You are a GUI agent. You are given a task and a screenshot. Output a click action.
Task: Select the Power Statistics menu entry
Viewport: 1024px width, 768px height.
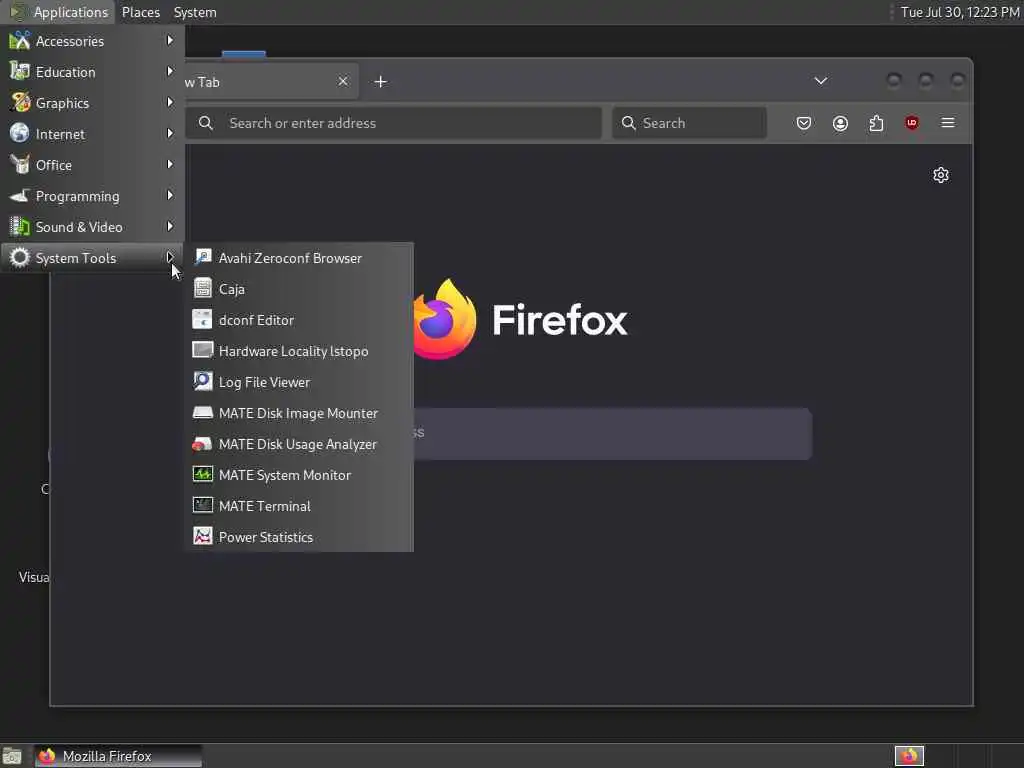tap(299, 536)
